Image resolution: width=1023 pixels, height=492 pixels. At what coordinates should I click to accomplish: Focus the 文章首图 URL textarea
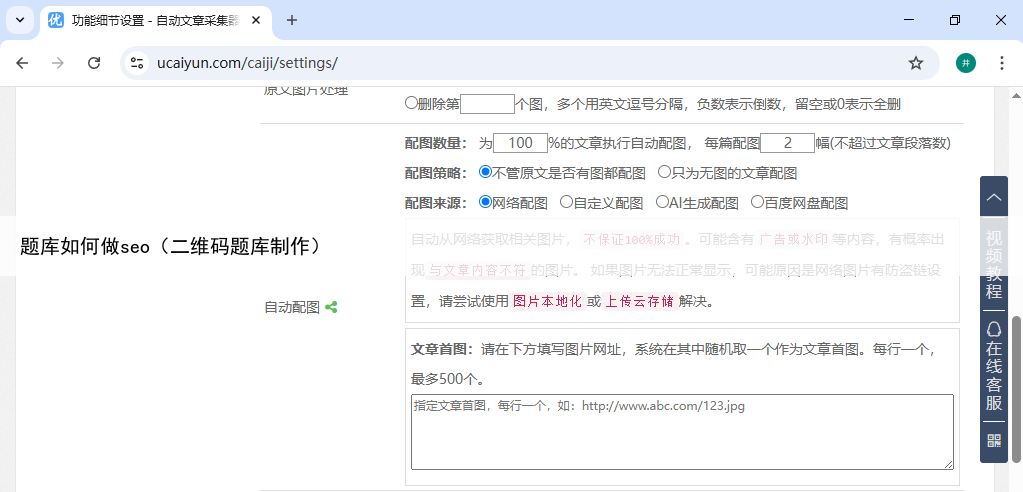681,431
